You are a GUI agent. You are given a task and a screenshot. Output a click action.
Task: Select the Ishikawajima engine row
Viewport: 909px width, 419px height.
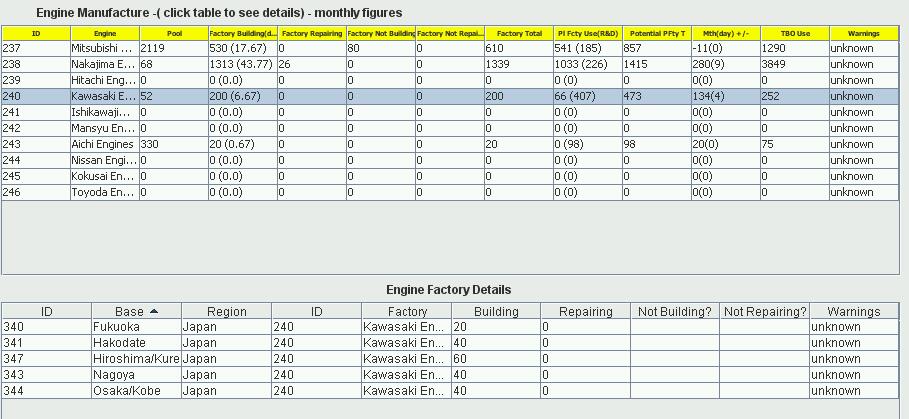pyautogui.click(x=104, y=112)
